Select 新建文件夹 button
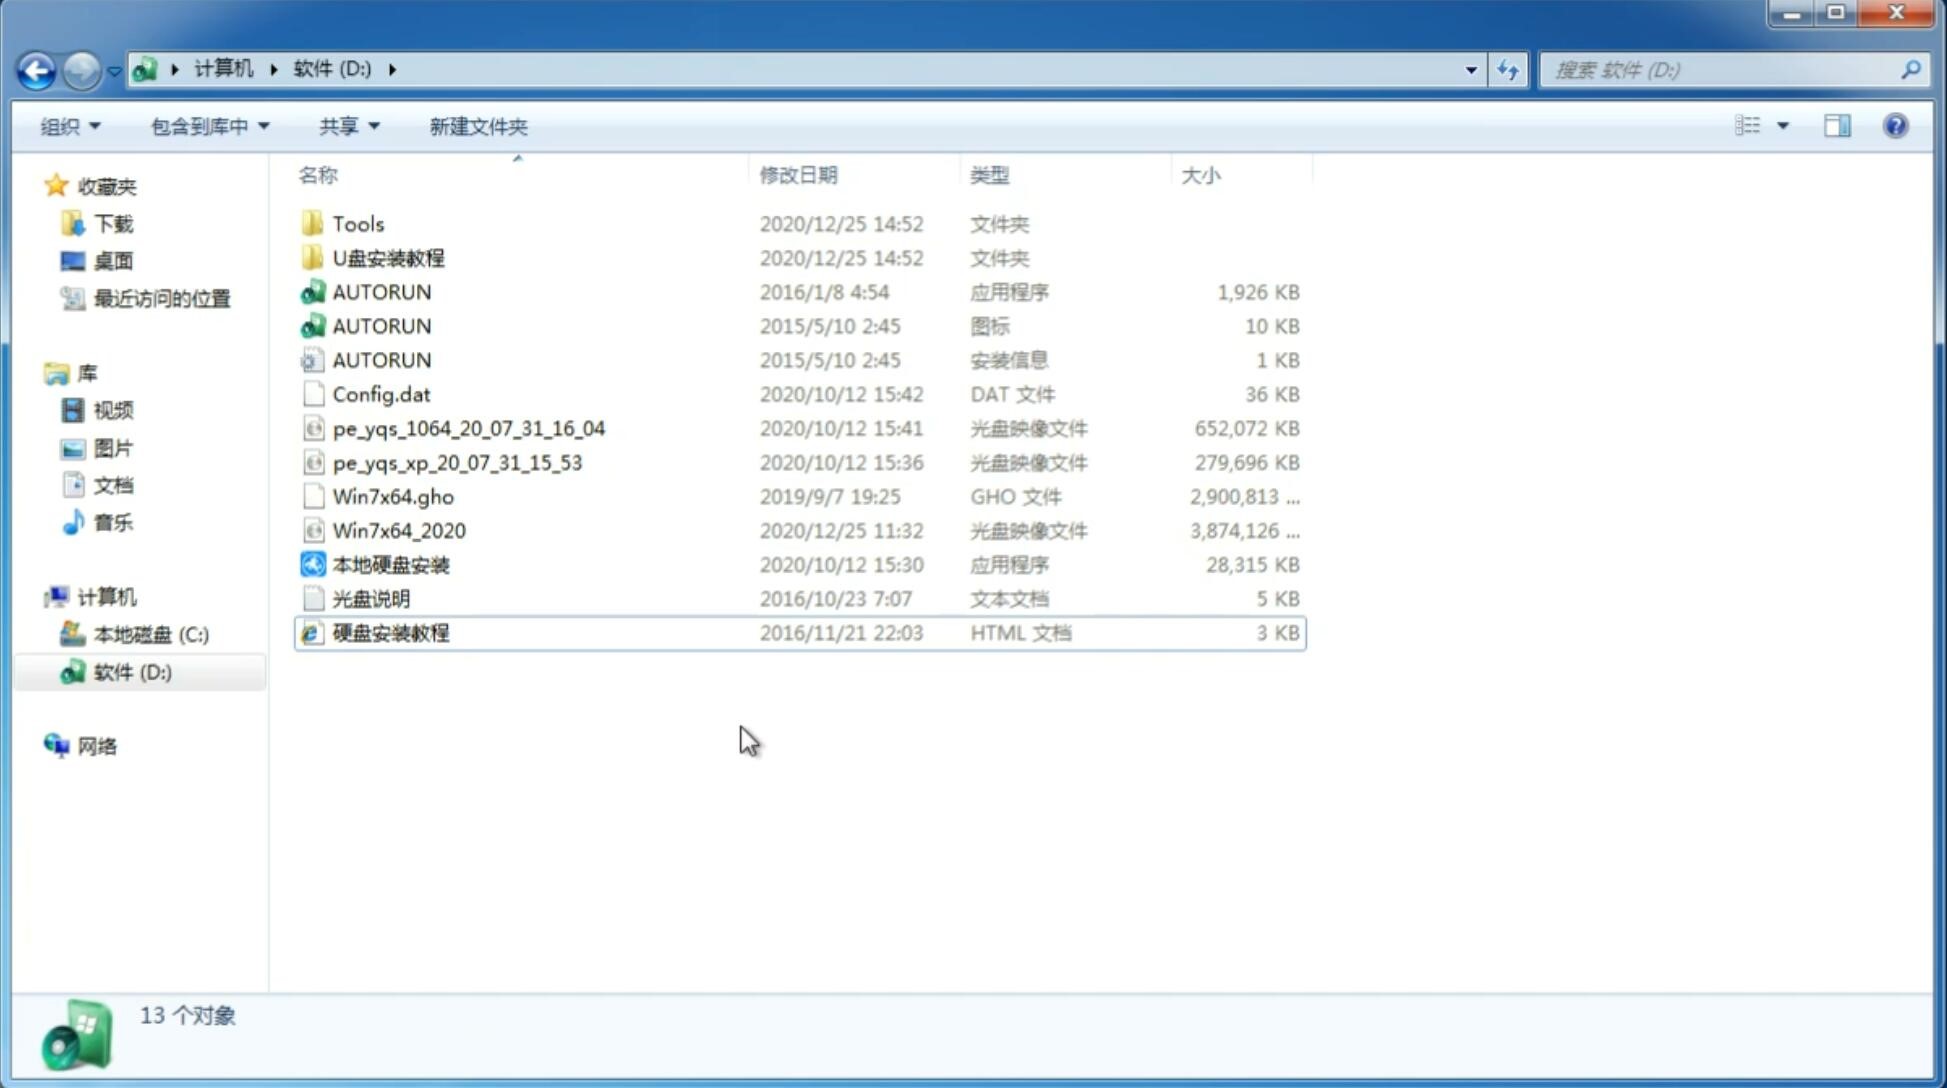Screen dimensions: 1947x1088 [477, 124]
